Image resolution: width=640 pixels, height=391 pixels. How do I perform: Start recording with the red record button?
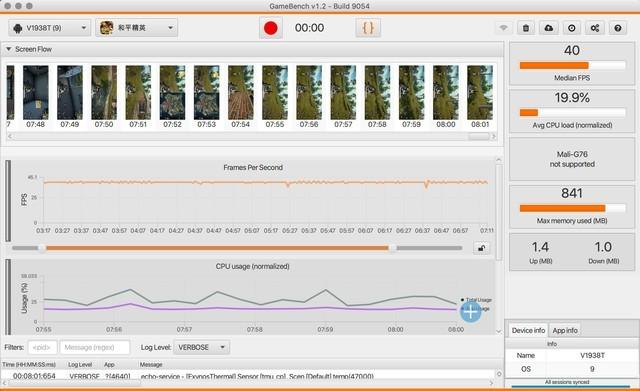point(271,28)
